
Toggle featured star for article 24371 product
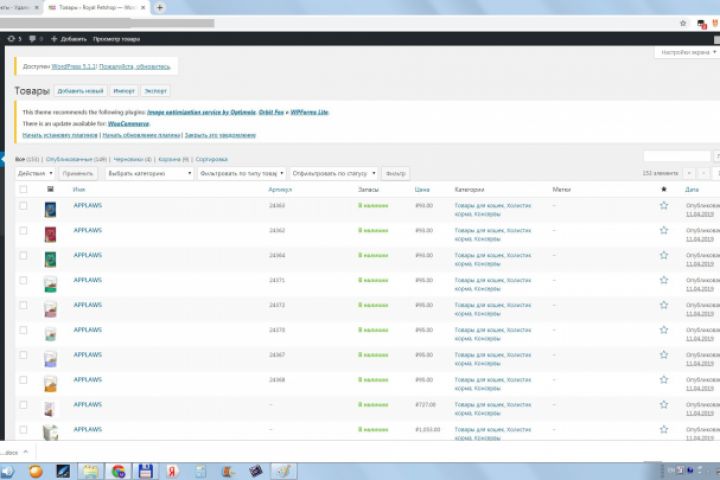point(664,280)
